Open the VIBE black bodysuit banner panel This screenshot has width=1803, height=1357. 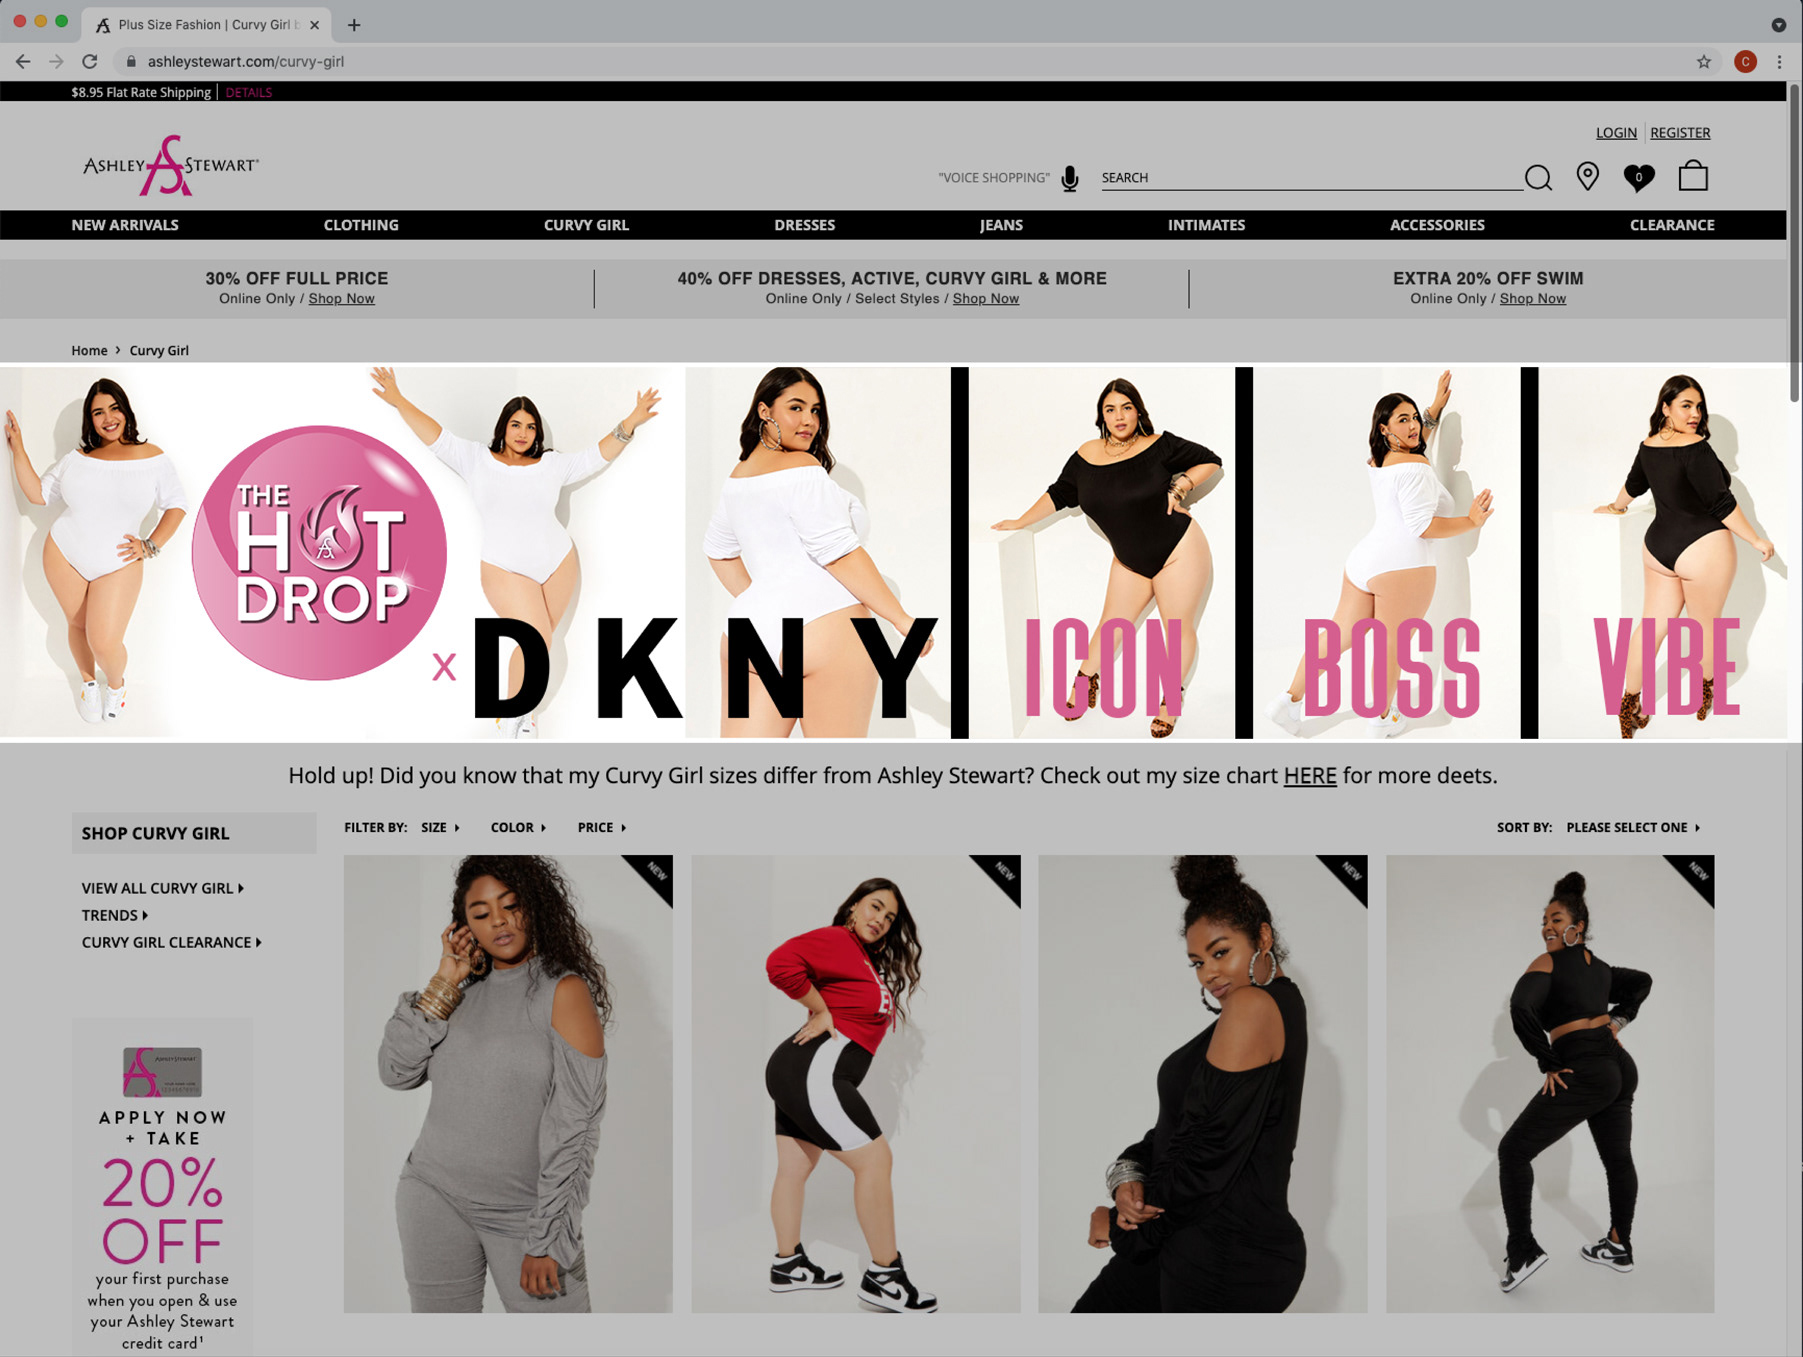[x=1662, y=552]
